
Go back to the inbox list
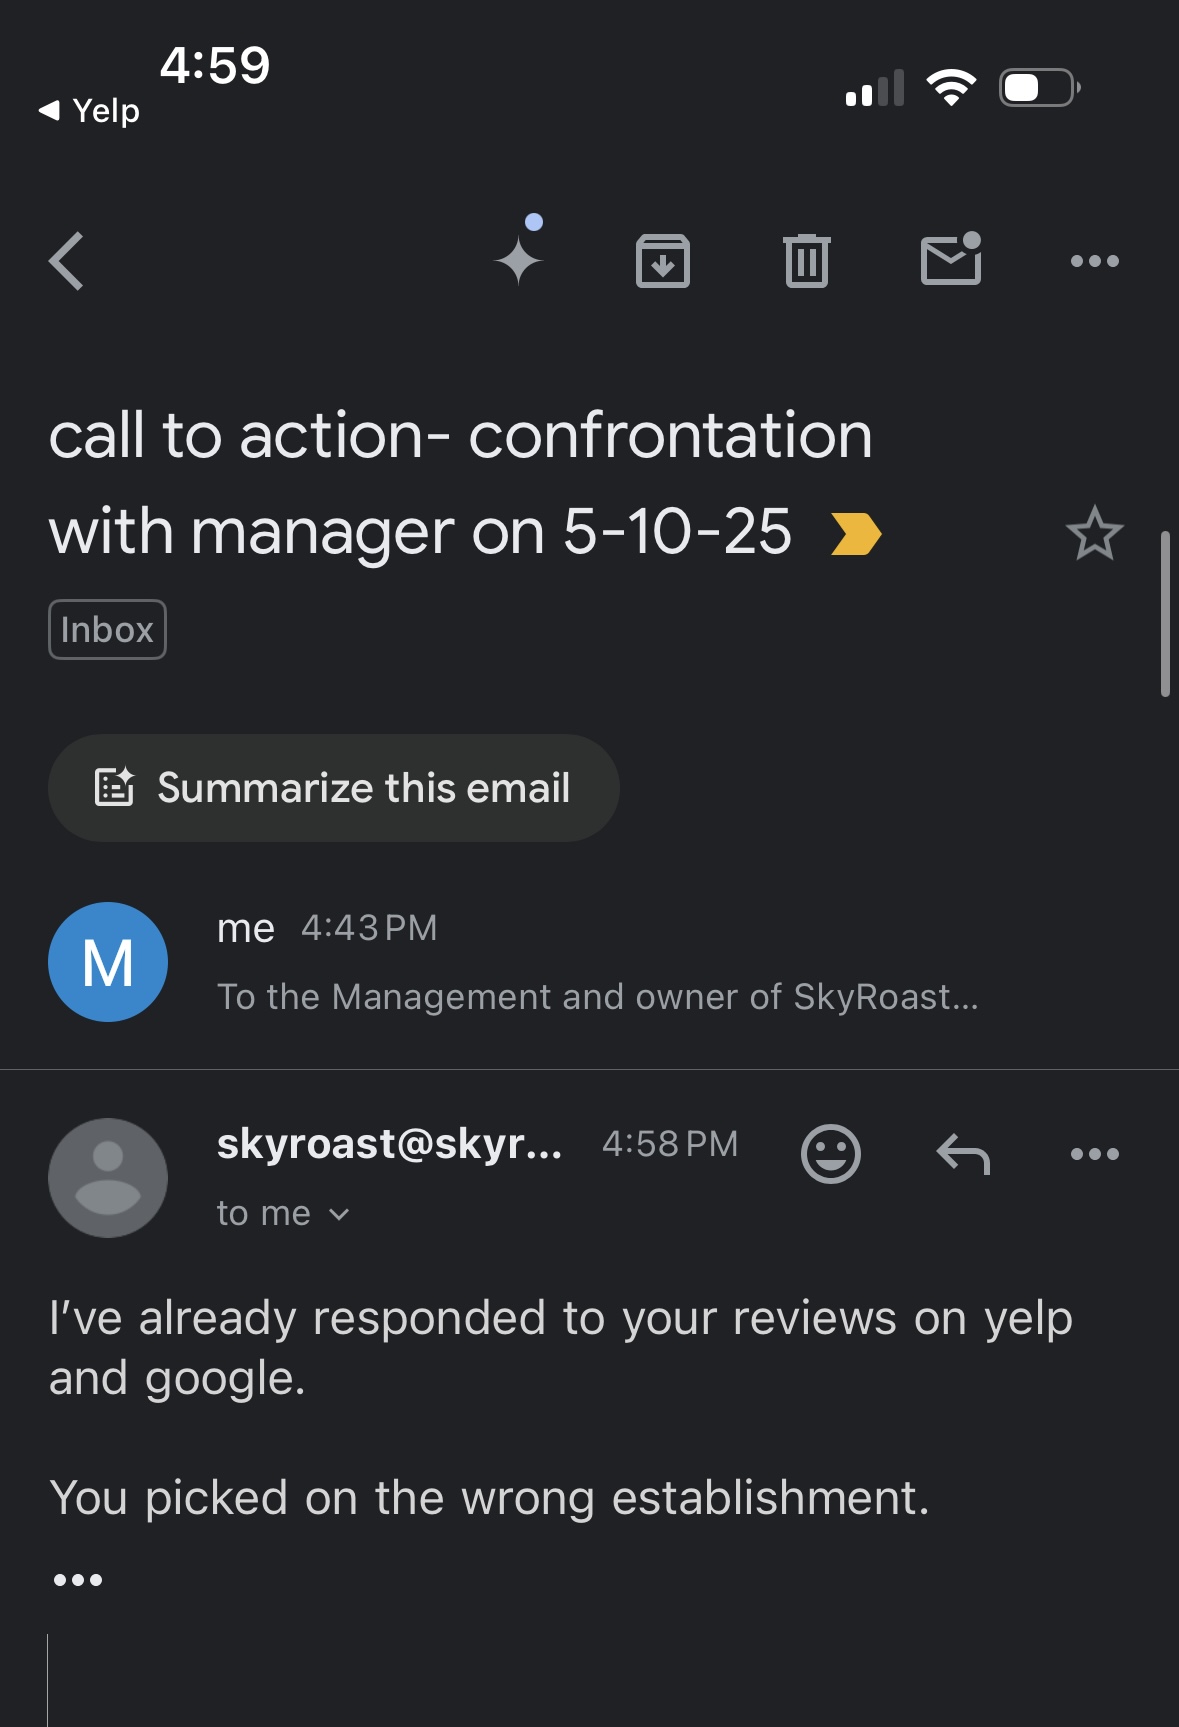pos(66,261)
